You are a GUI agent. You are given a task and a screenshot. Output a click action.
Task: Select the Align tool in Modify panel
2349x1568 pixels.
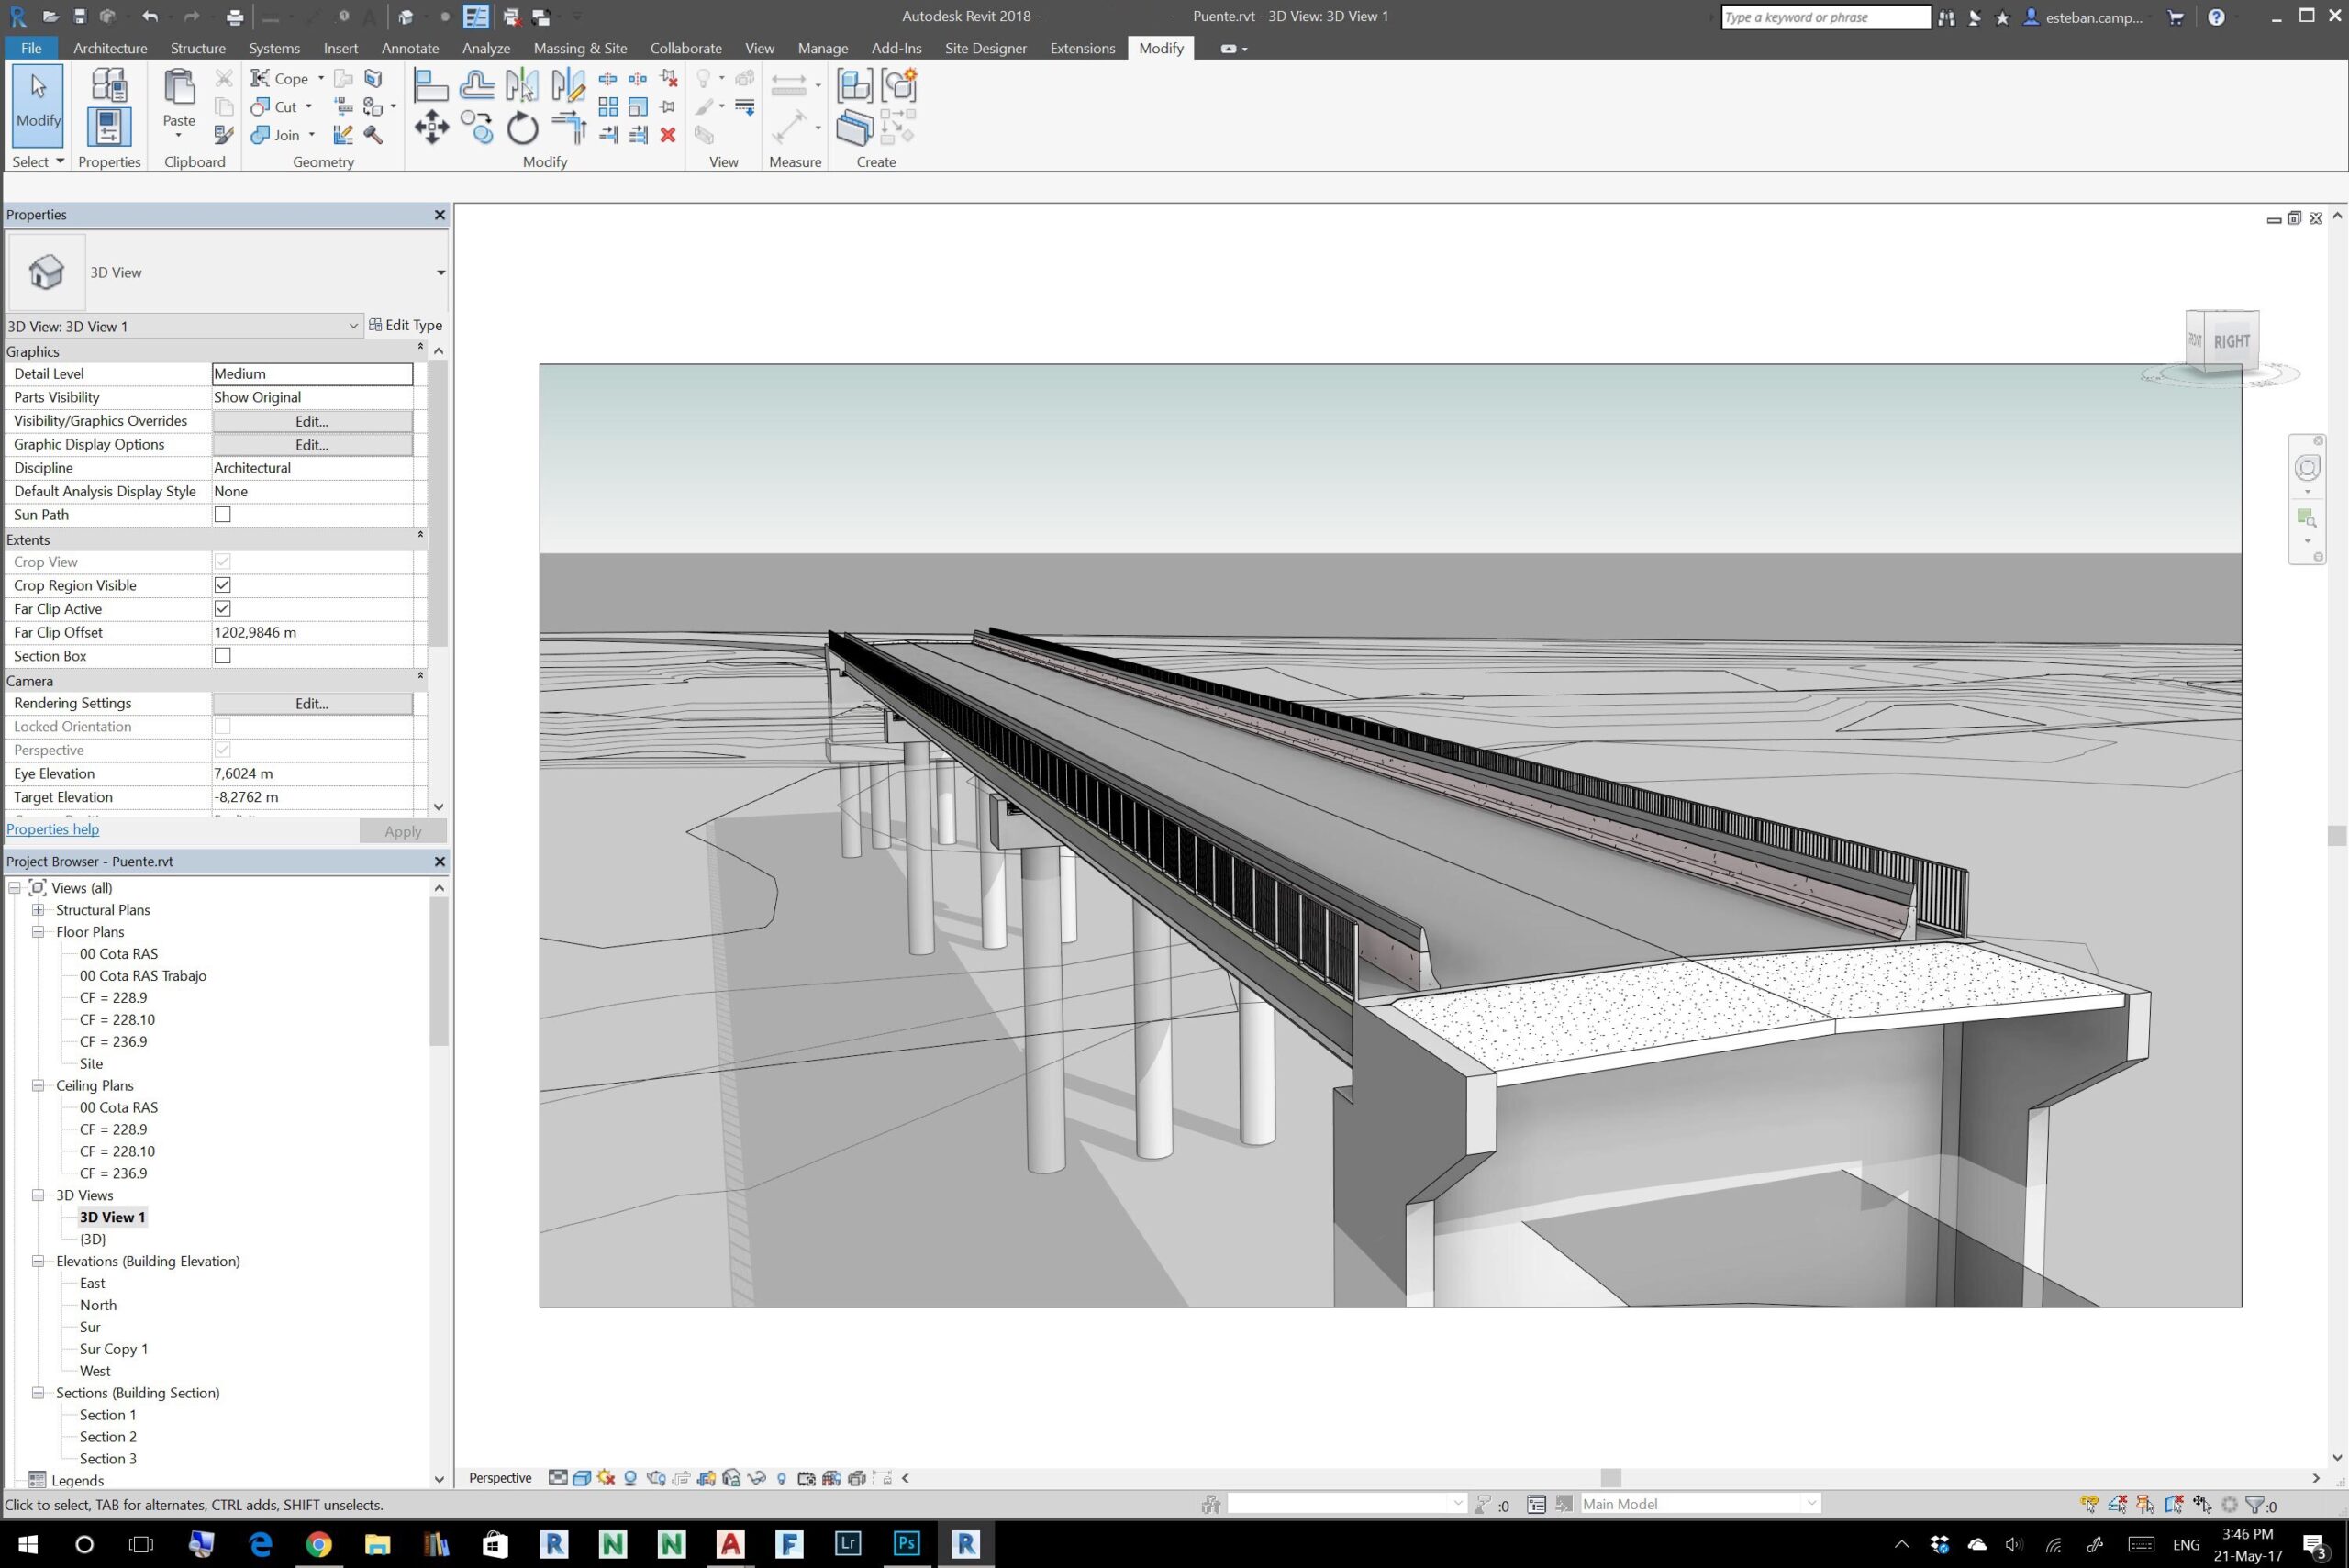pos(430,86)
